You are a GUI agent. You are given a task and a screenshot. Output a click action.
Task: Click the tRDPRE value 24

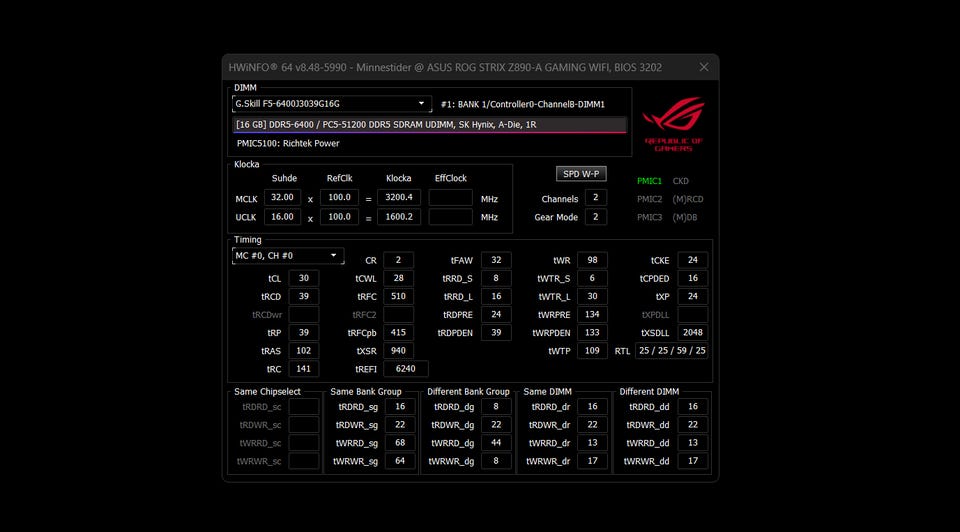coord(496,315)
